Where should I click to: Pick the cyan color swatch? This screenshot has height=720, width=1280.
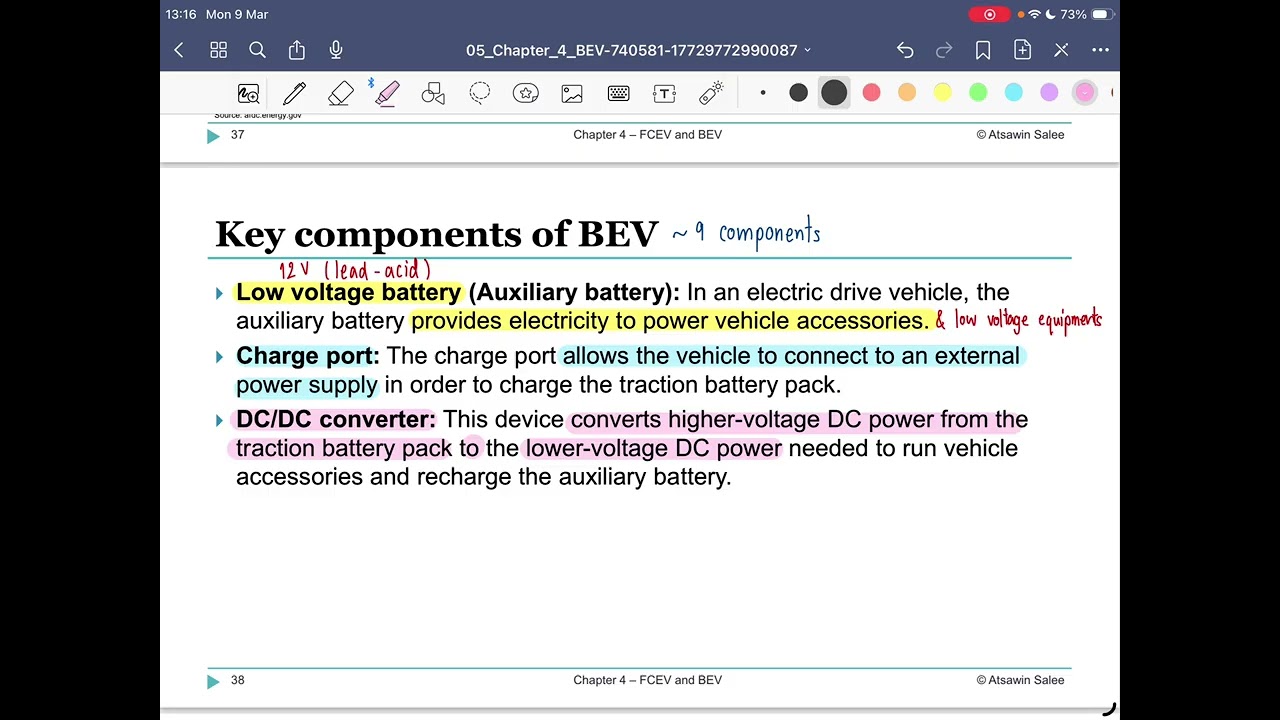(x=1014, y=93)
